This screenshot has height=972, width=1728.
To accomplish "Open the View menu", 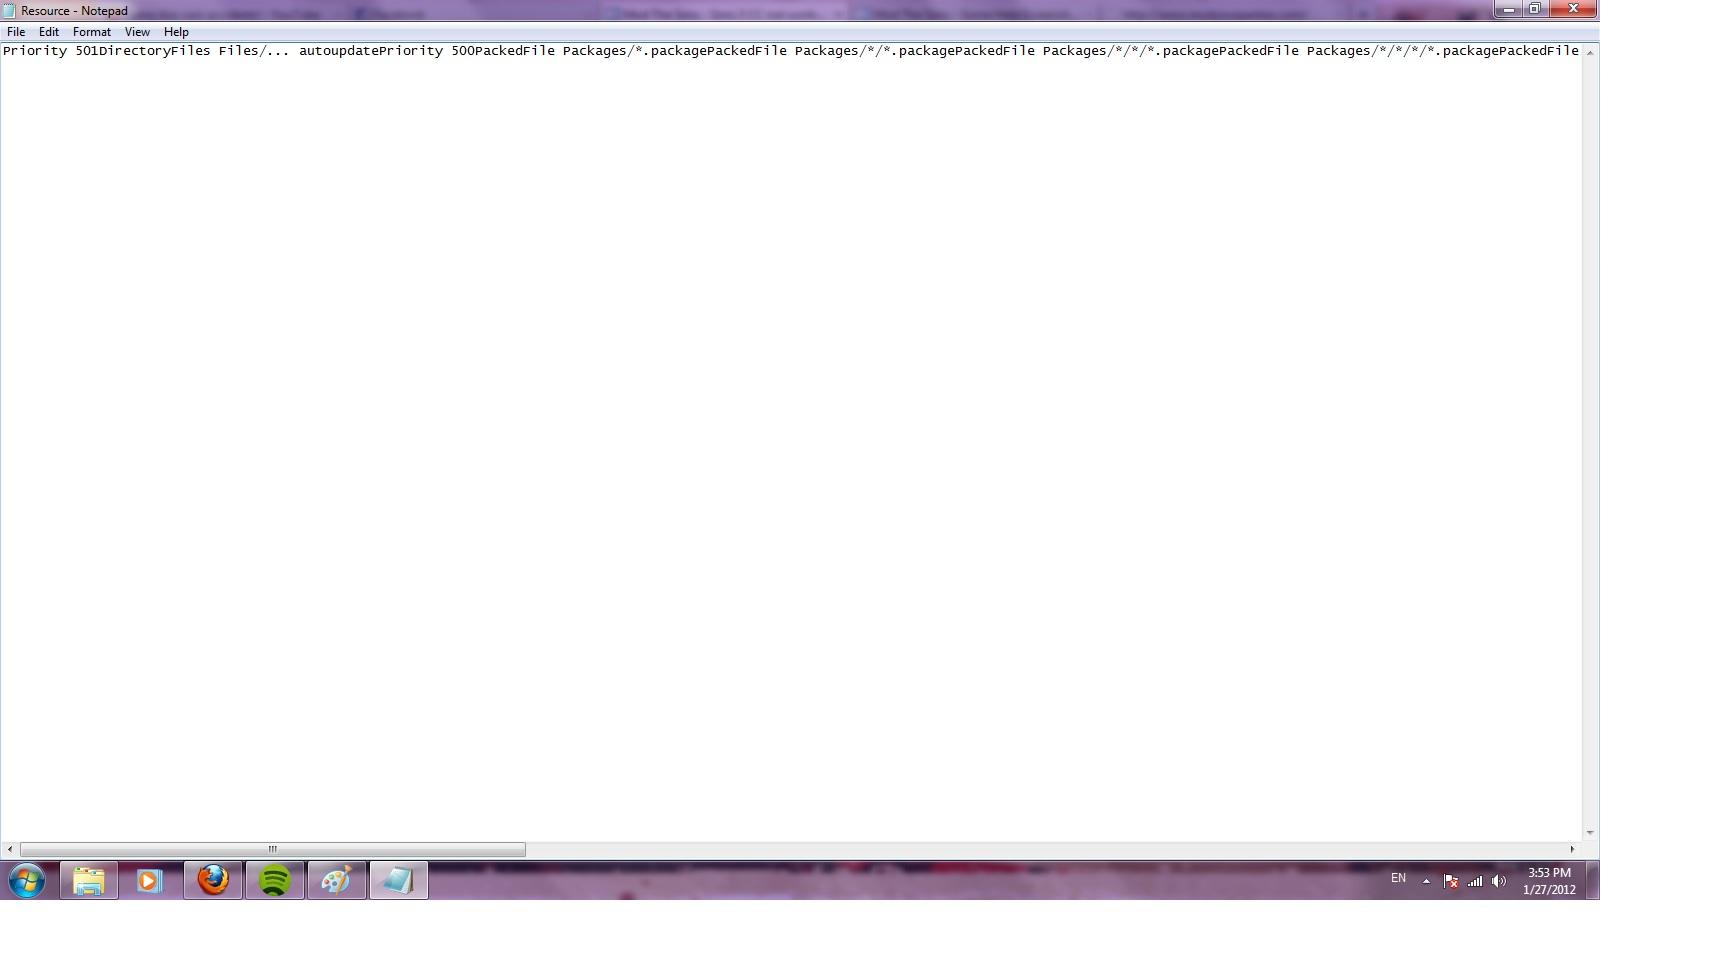I will click(137, 32).
